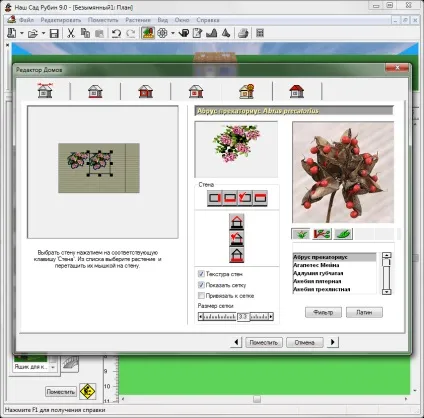Expand the new file dropdown arrow
Viewport: 424px width, 418px height.
click(22, 33)
